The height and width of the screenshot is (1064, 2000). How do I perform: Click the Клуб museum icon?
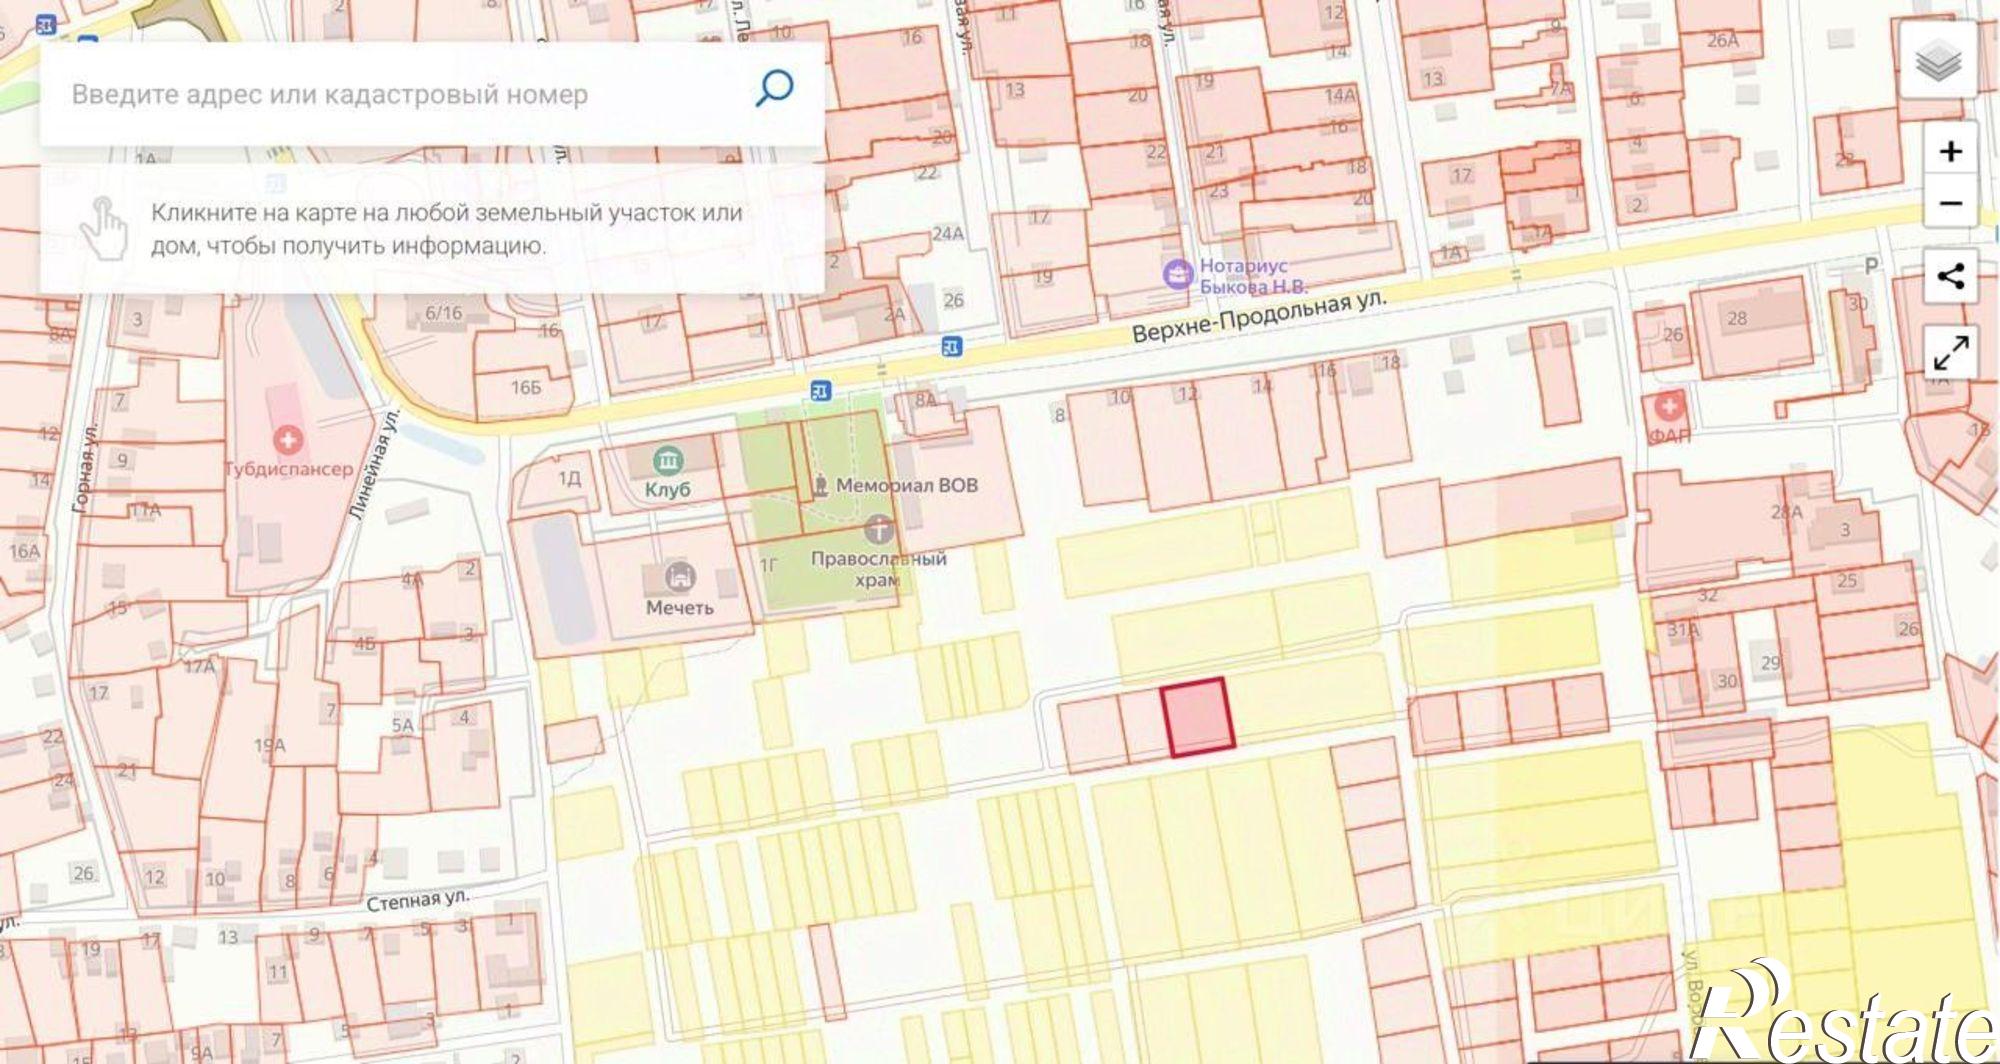click(667, 461)
